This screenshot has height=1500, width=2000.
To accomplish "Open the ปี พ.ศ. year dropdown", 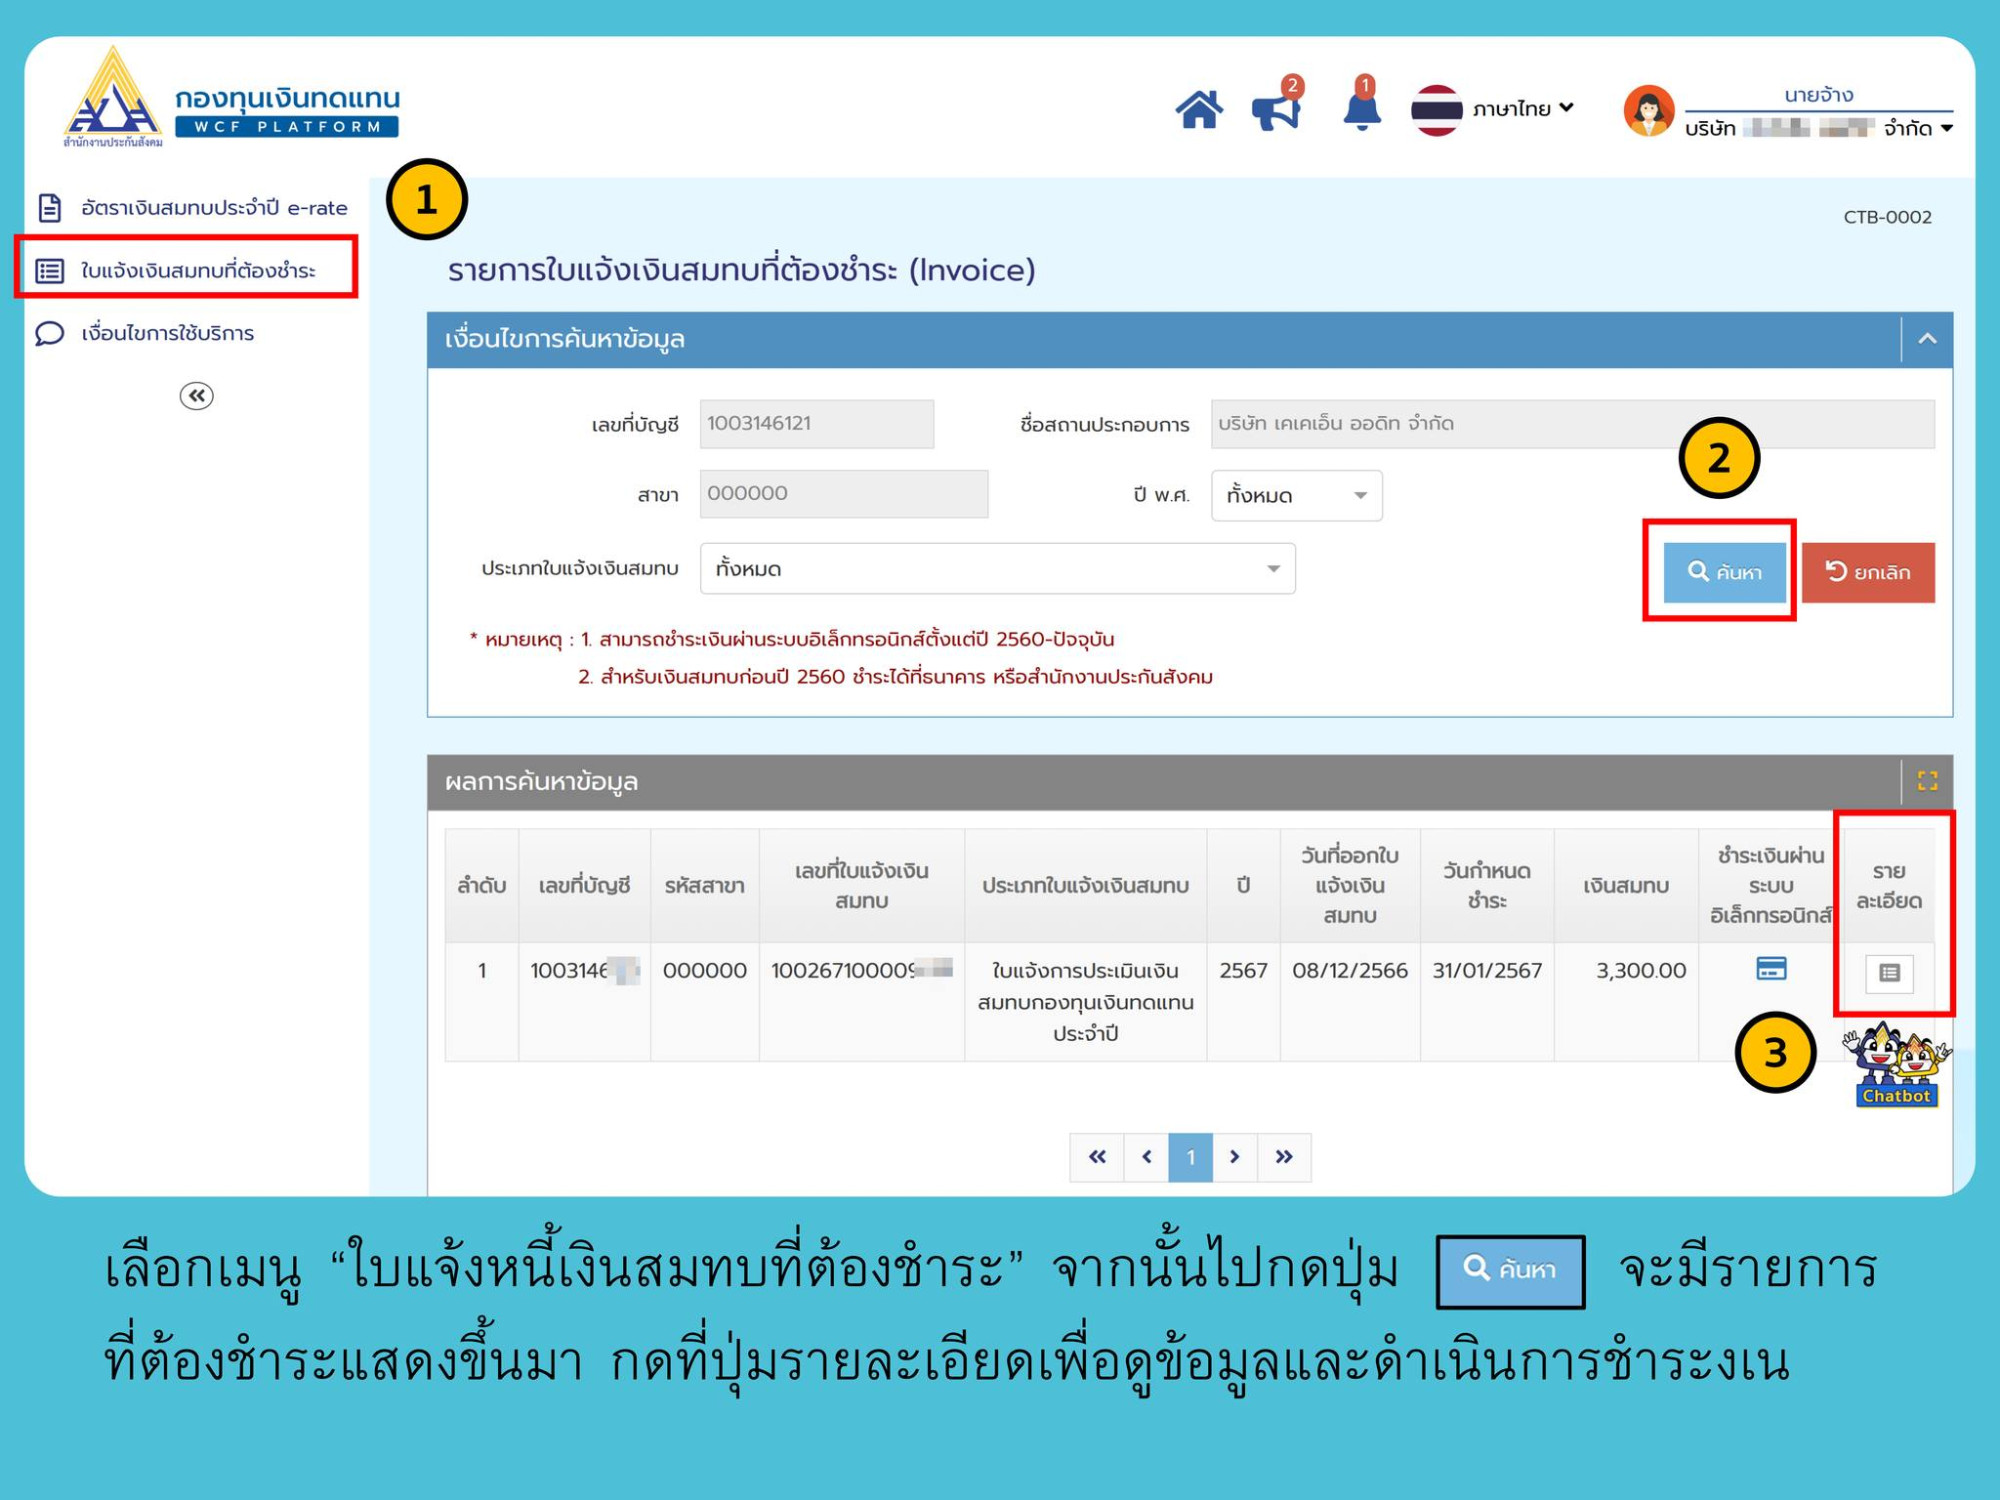I will click(x=1296, y=495).
